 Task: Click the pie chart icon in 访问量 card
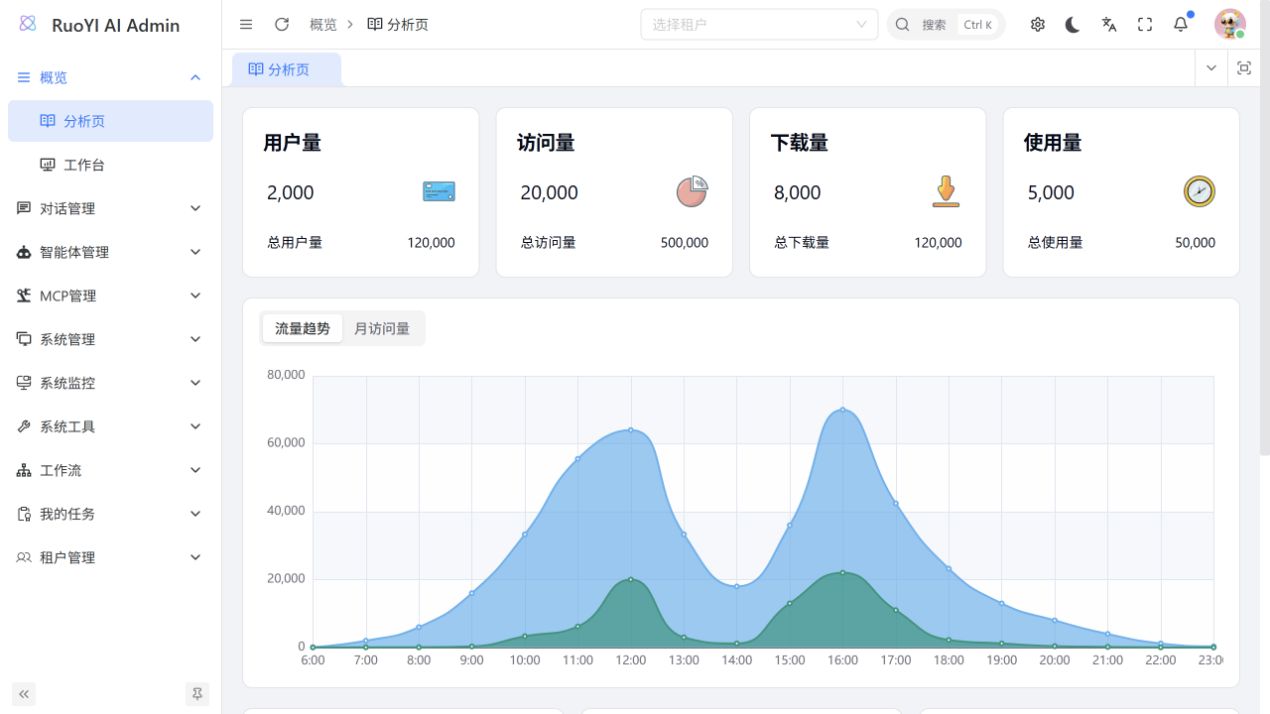(x=692, y=191)
